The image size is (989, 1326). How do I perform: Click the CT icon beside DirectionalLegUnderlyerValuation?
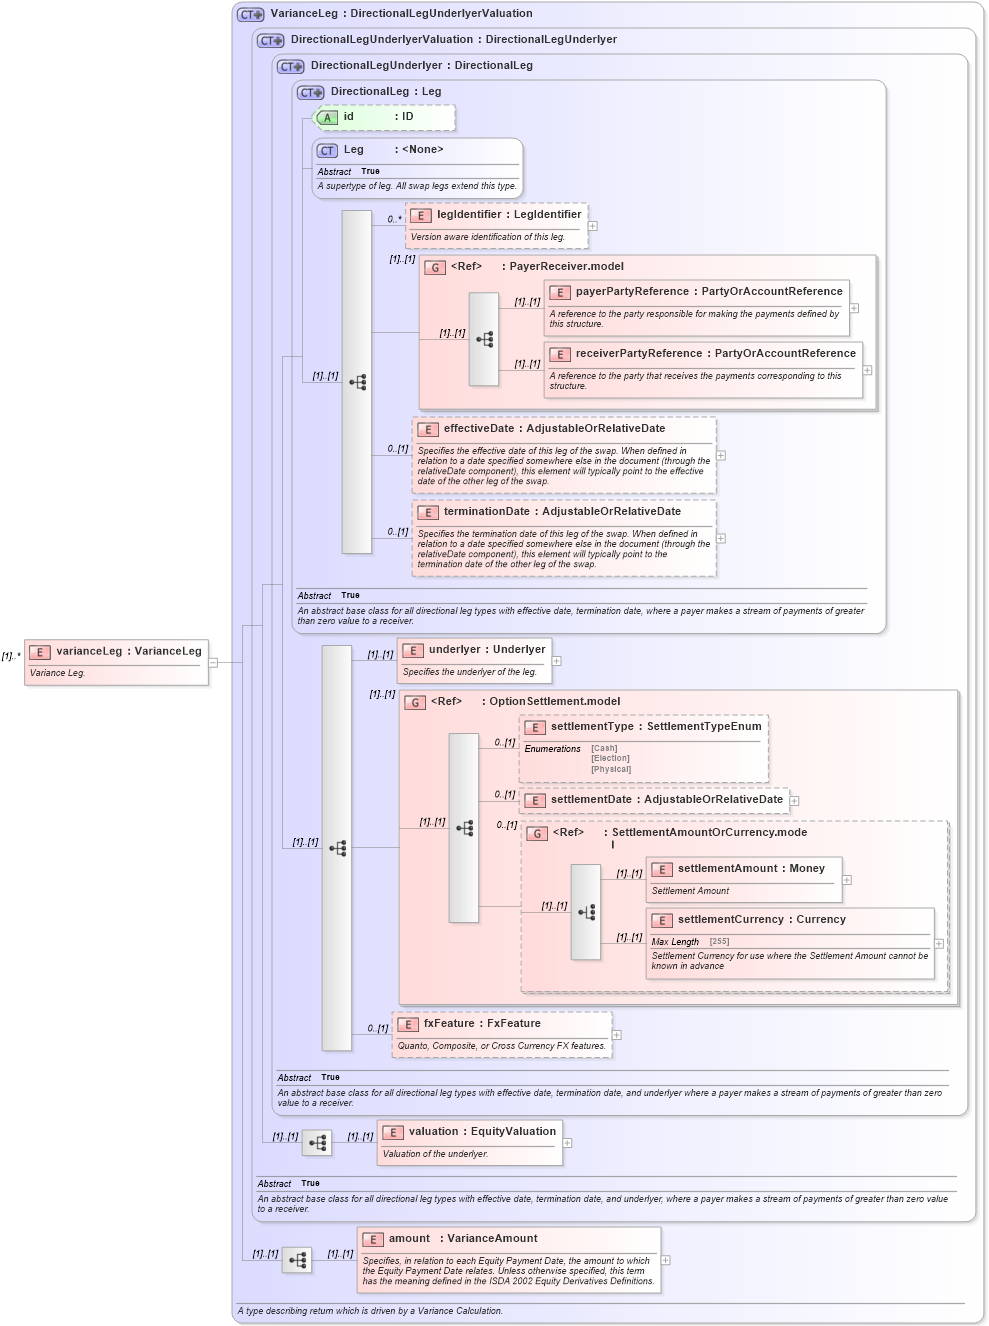270,40
